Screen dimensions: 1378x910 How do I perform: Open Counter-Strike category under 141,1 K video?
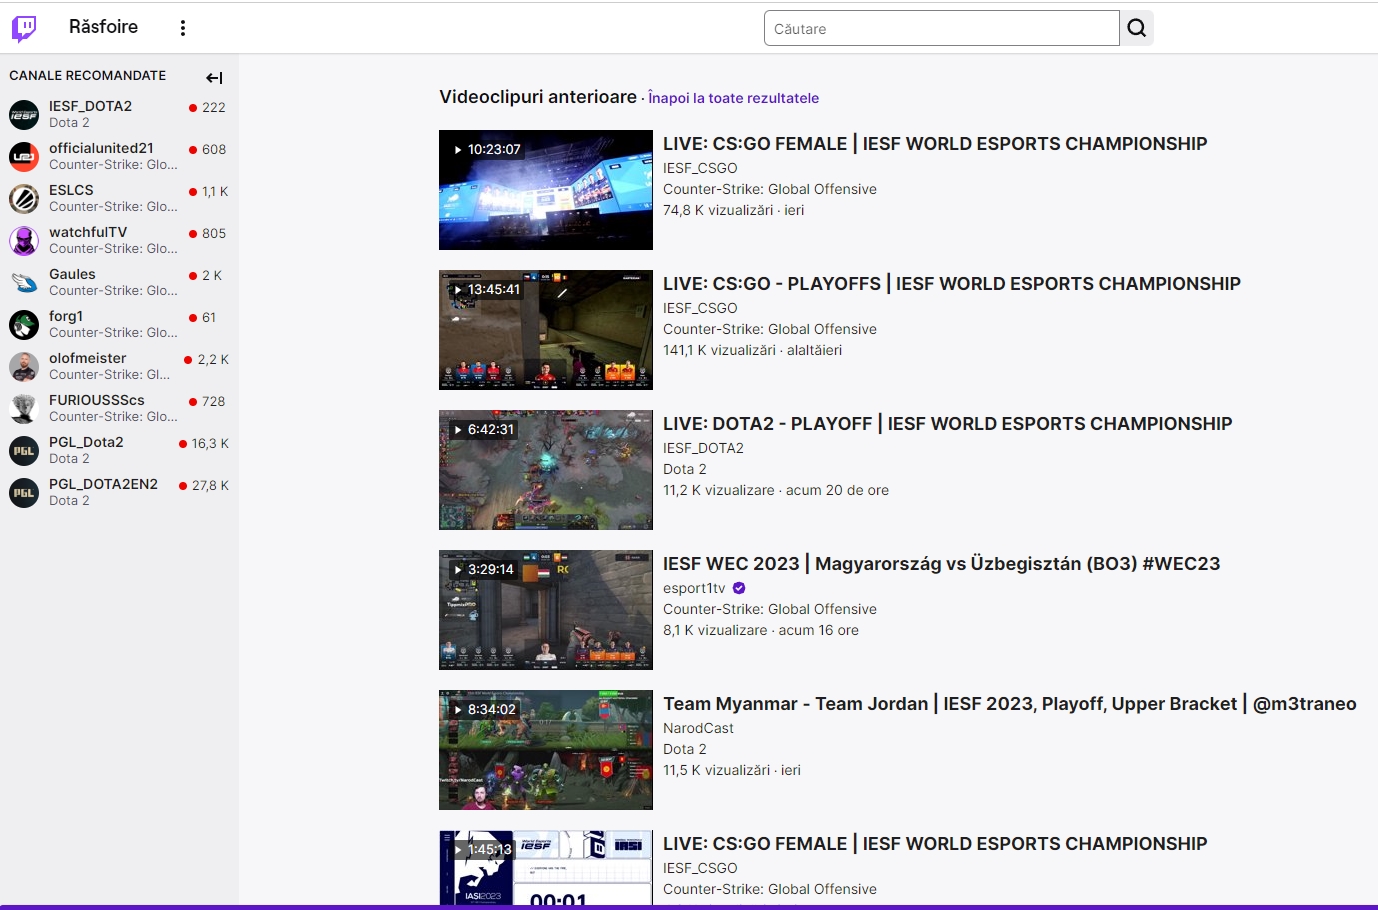(770, 329)
